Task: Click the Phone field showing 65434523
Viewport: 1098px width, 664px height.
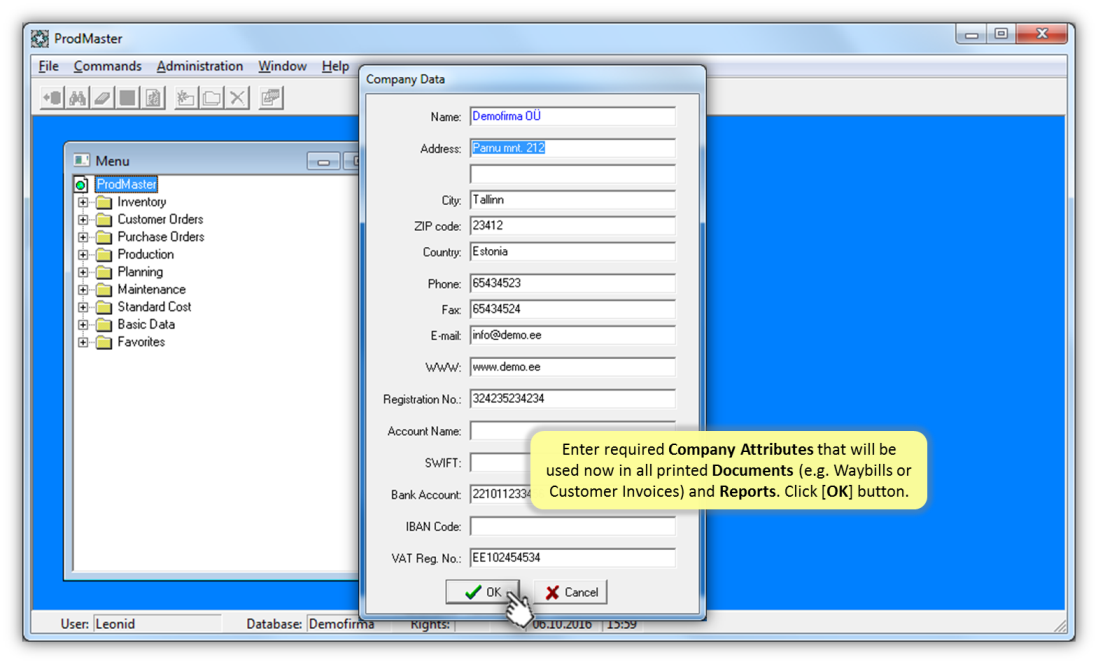Action: tap(573, 283)
